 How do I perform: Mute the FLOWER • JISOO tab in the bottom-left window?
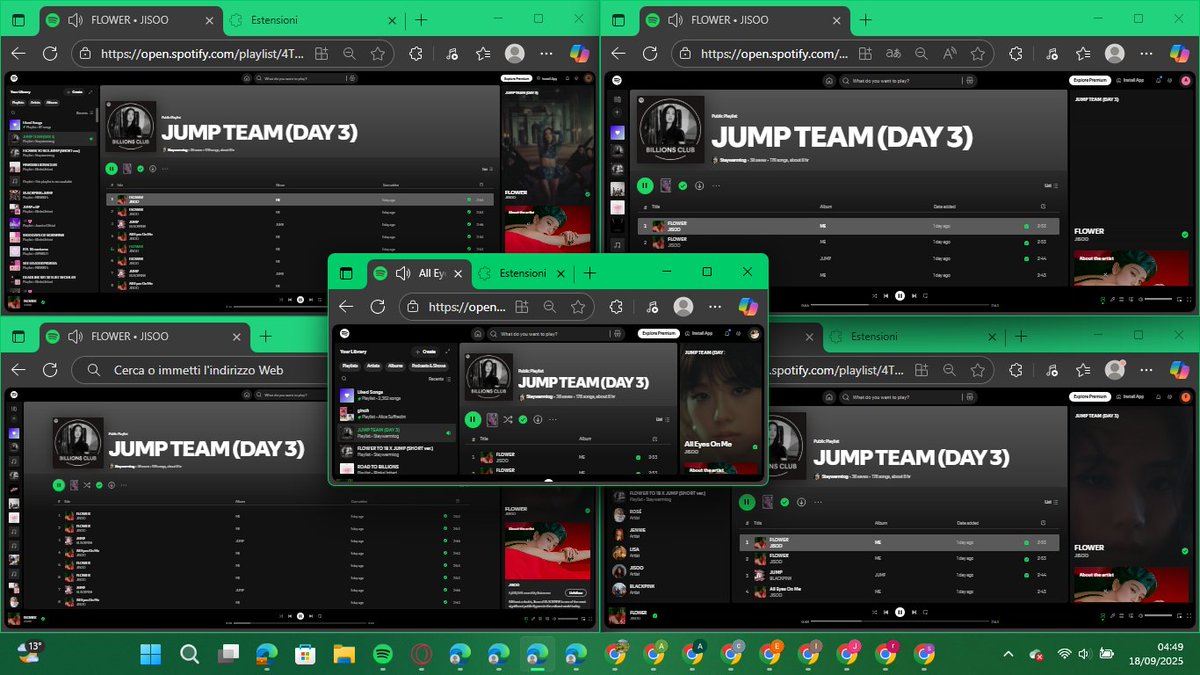(75, 337)
